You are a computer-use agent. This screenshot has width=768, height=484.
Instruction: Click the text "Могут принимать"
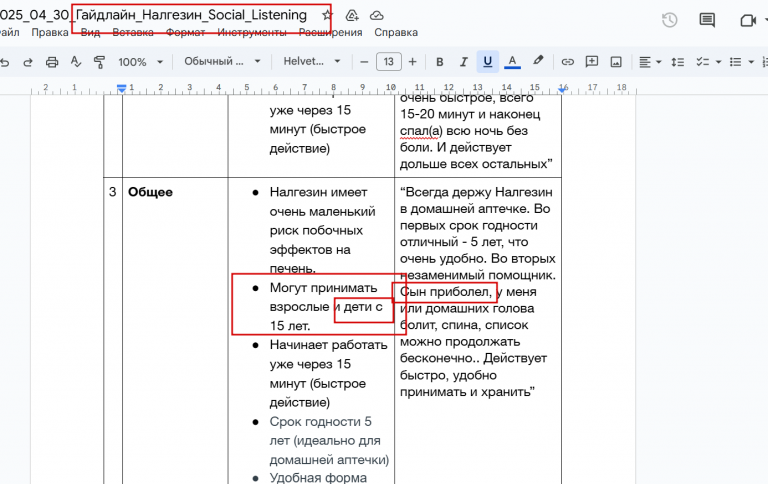pyautogui.click(x=323, y=288)
